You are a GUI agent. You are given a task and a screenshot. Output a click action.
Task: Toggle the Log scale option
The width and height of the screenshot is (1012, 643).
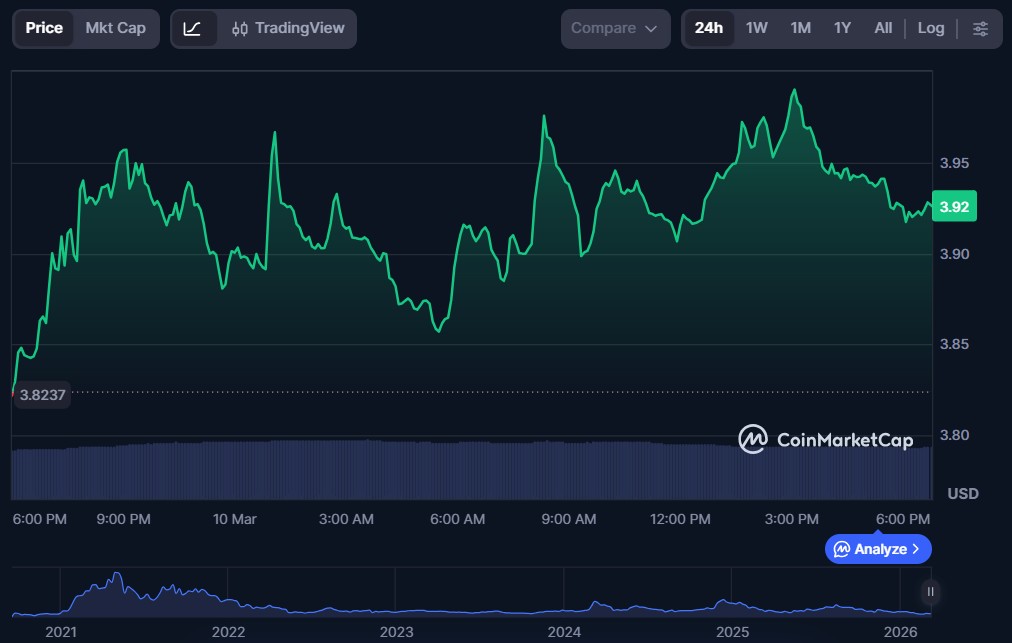point(931,28)
